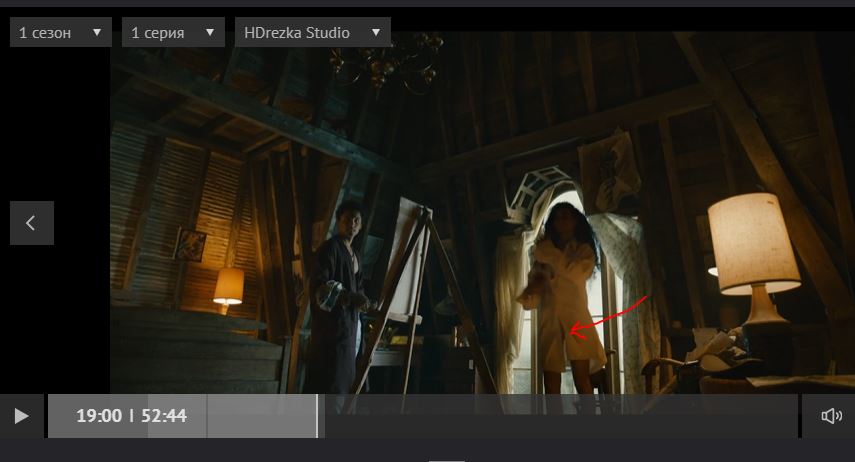Open the episode dropdown showing 1 серия

pos(173,32)
